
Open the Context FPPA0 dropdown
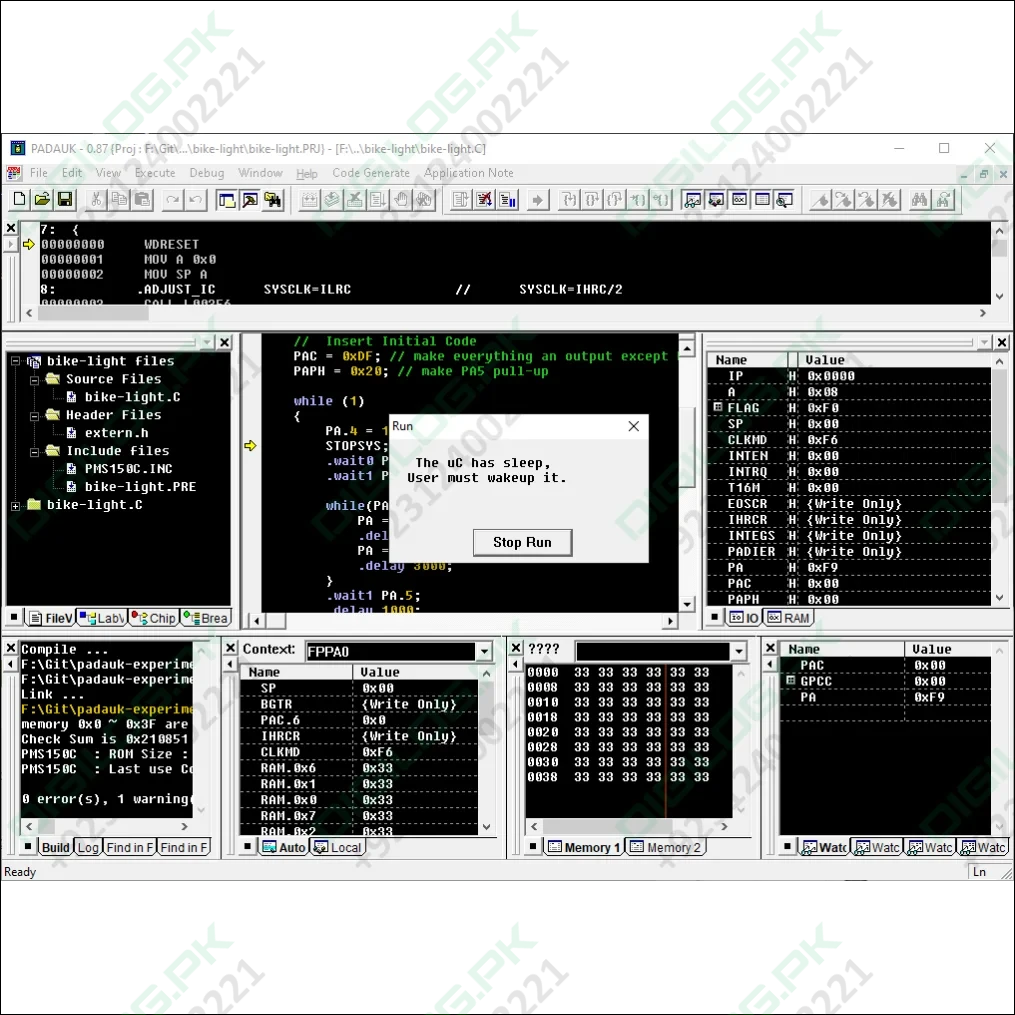[485, 652]
